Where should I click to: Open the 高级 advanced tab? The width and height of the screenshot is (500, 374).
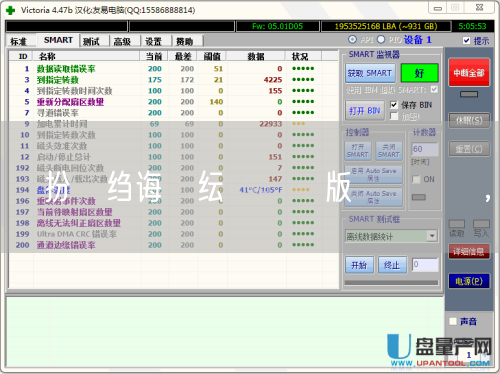tap(122, 41)
